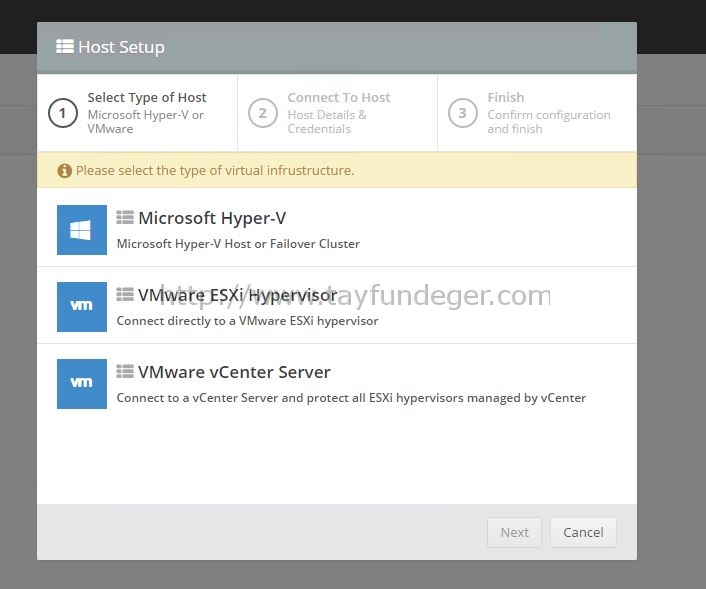Select the Windows logo Hyper-V tile

pyautogui.click(x=82, y=230)
